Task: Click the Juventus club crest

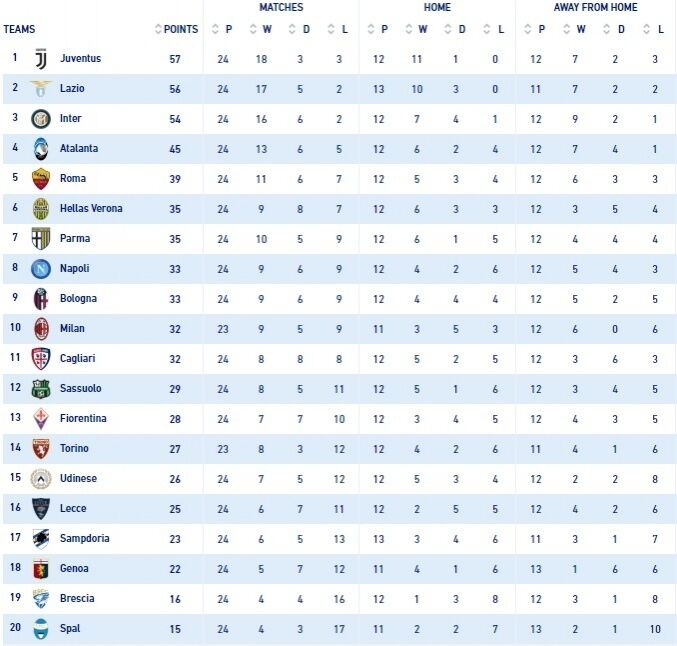Action: tap(41, 59)
